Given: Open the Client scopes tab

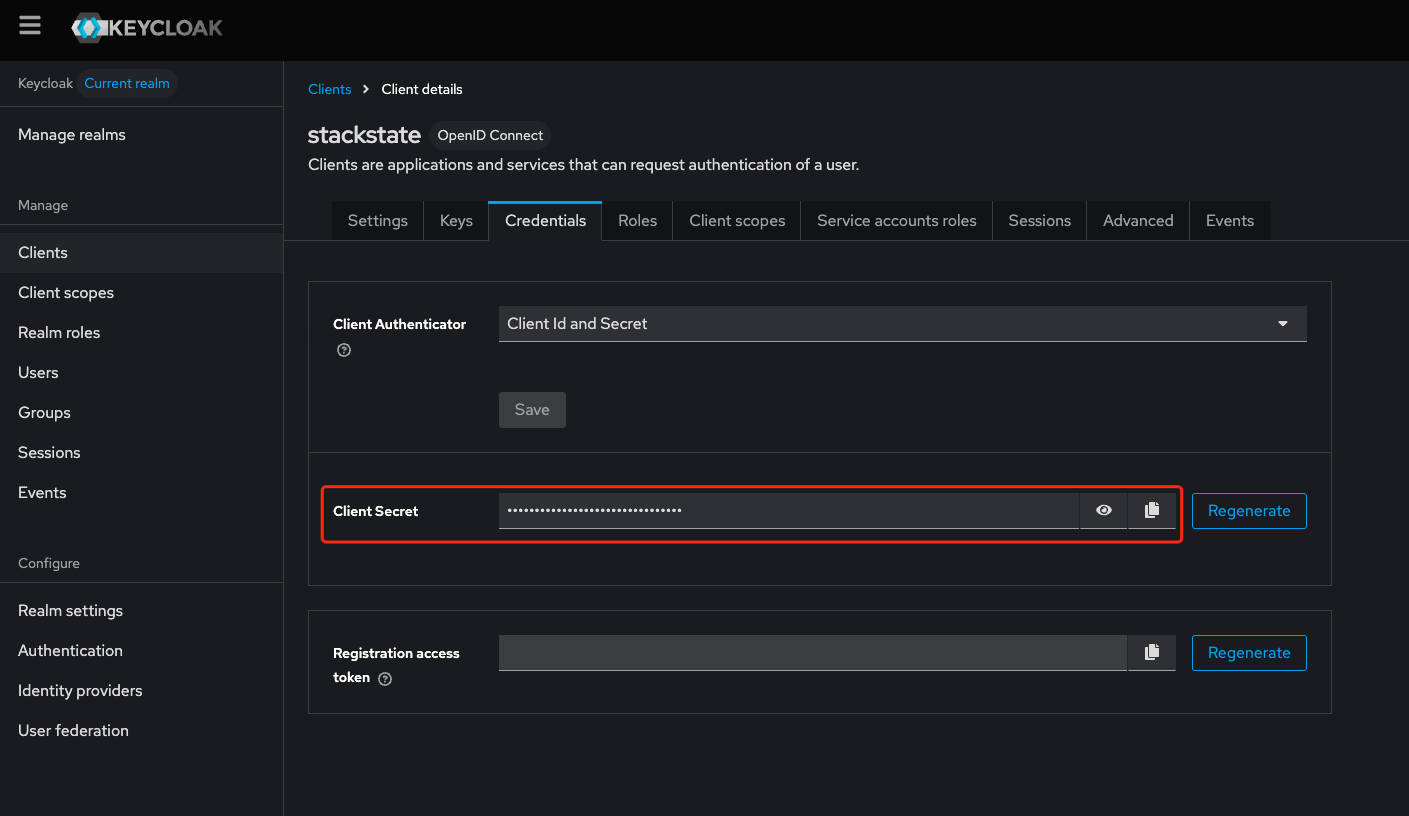Looking at the screenshot, I should point(737,221).
